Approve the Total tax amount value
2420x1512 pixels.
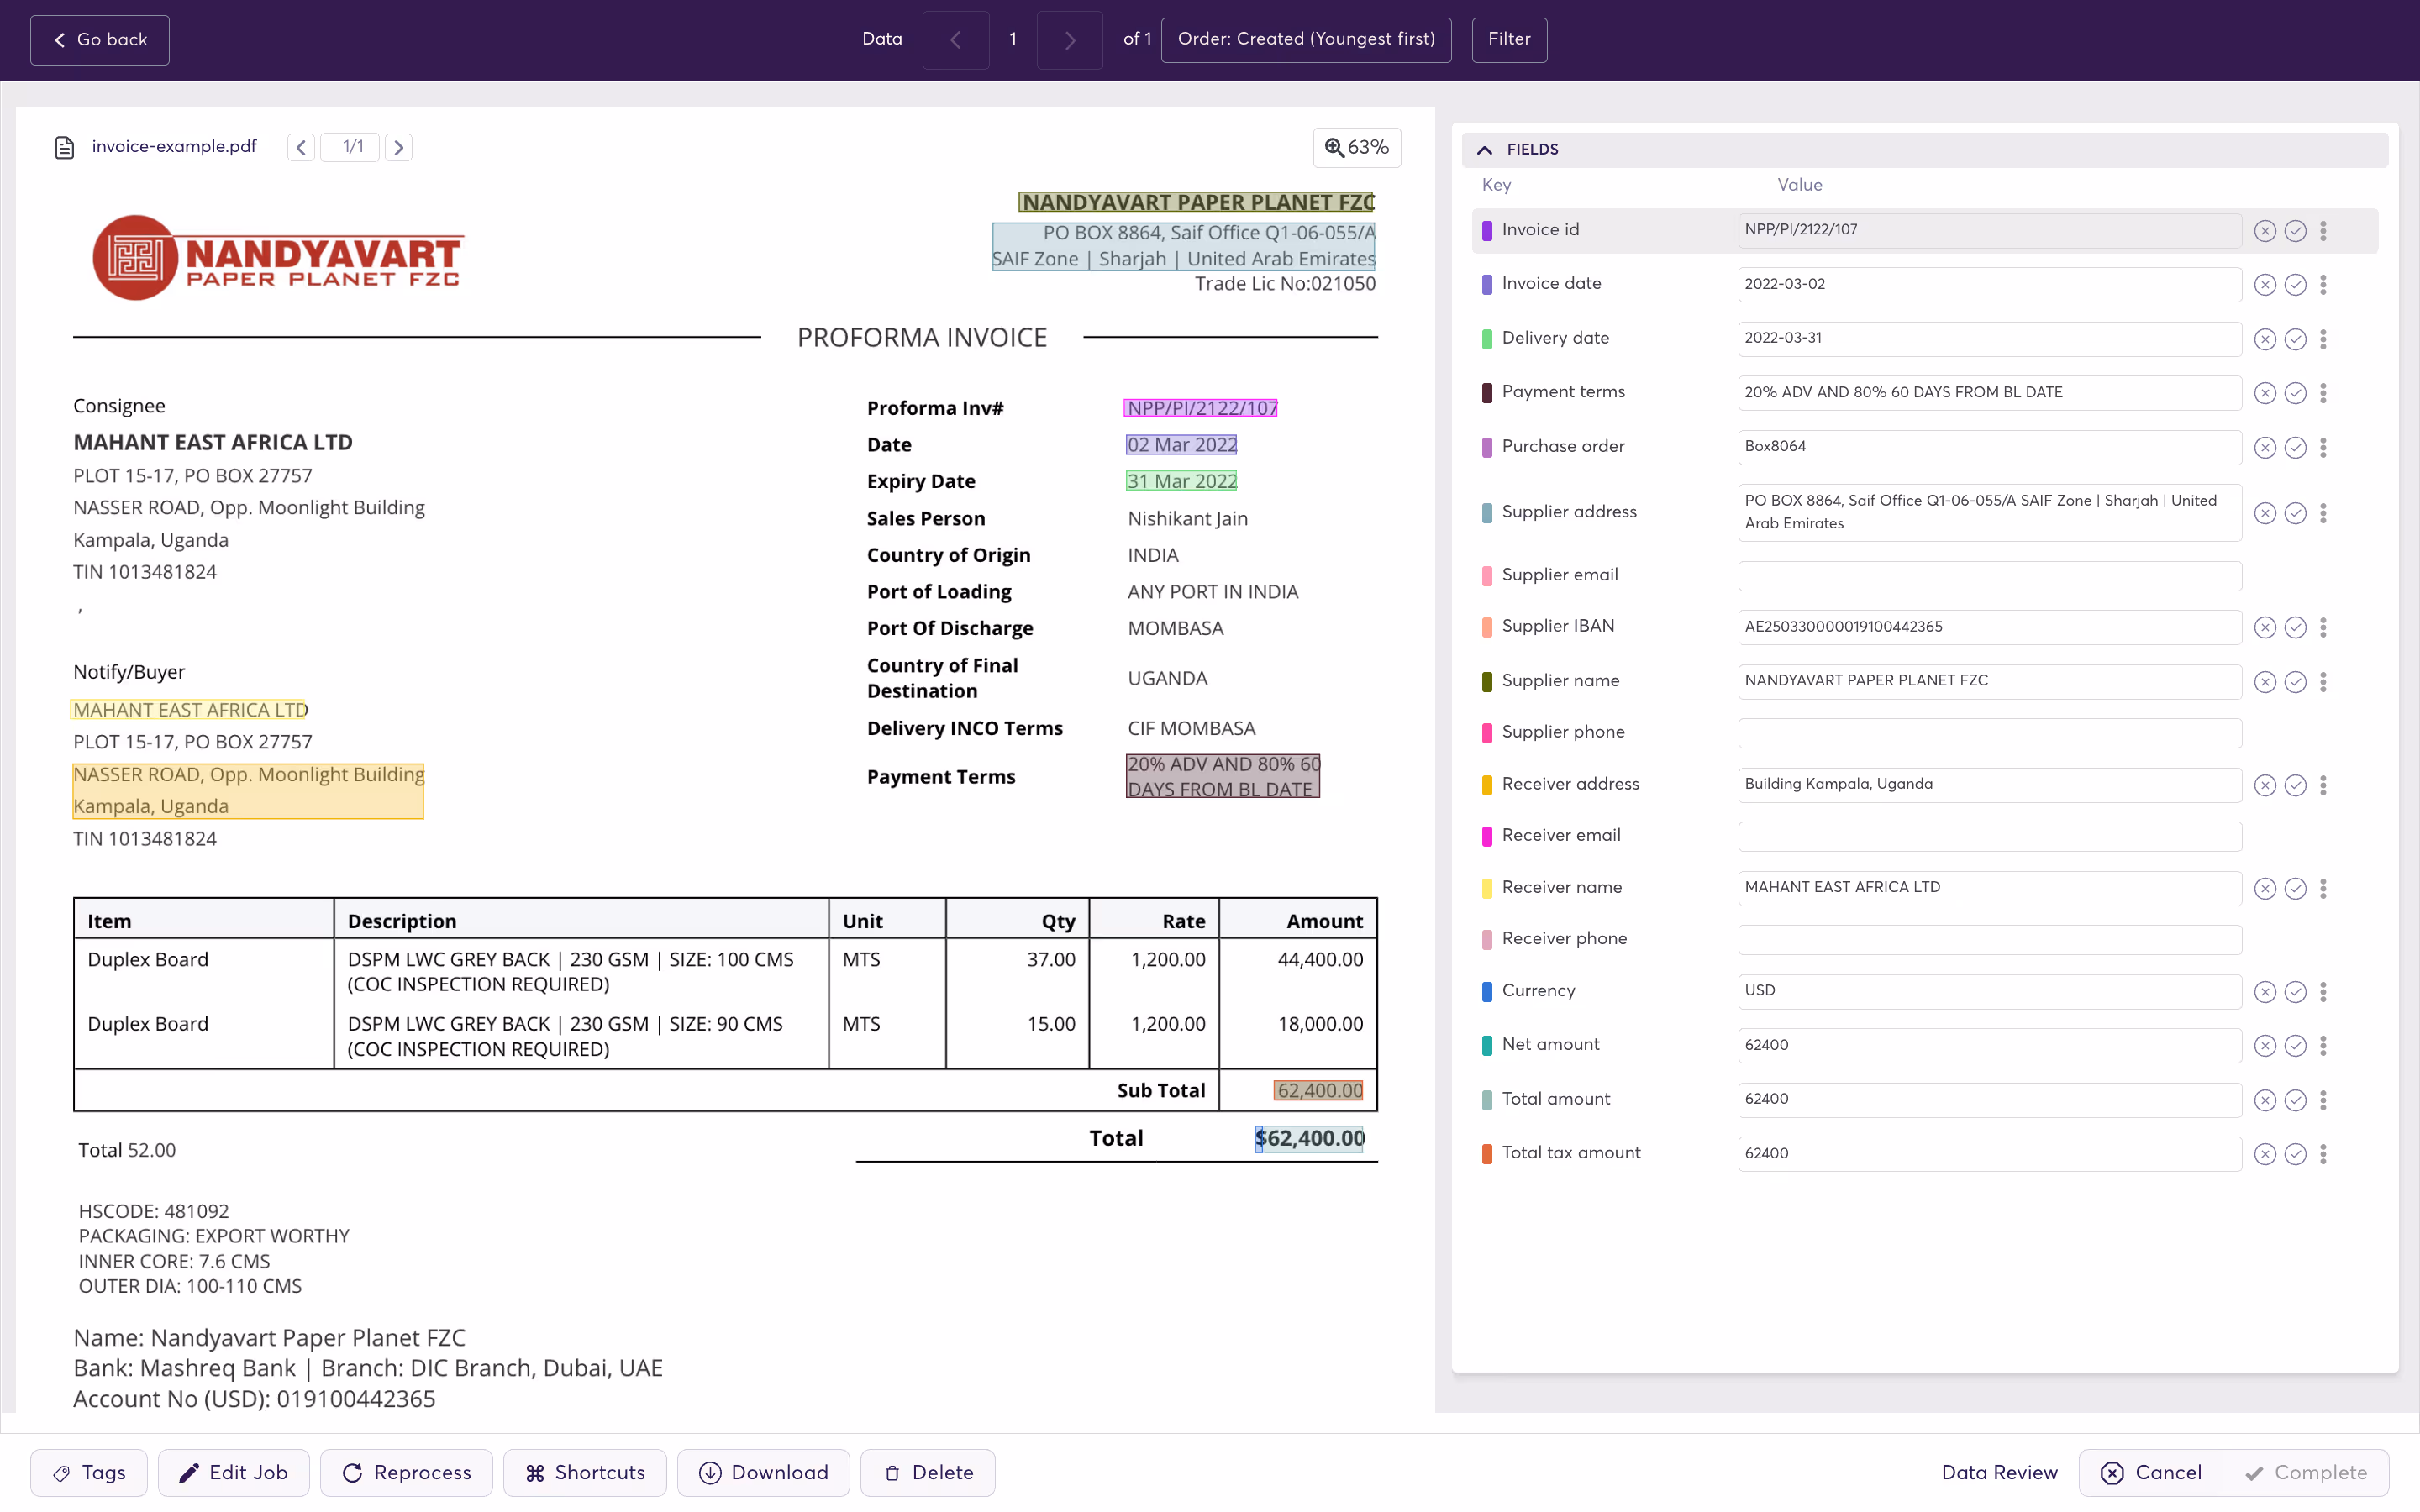(x=2296, y=1154)
